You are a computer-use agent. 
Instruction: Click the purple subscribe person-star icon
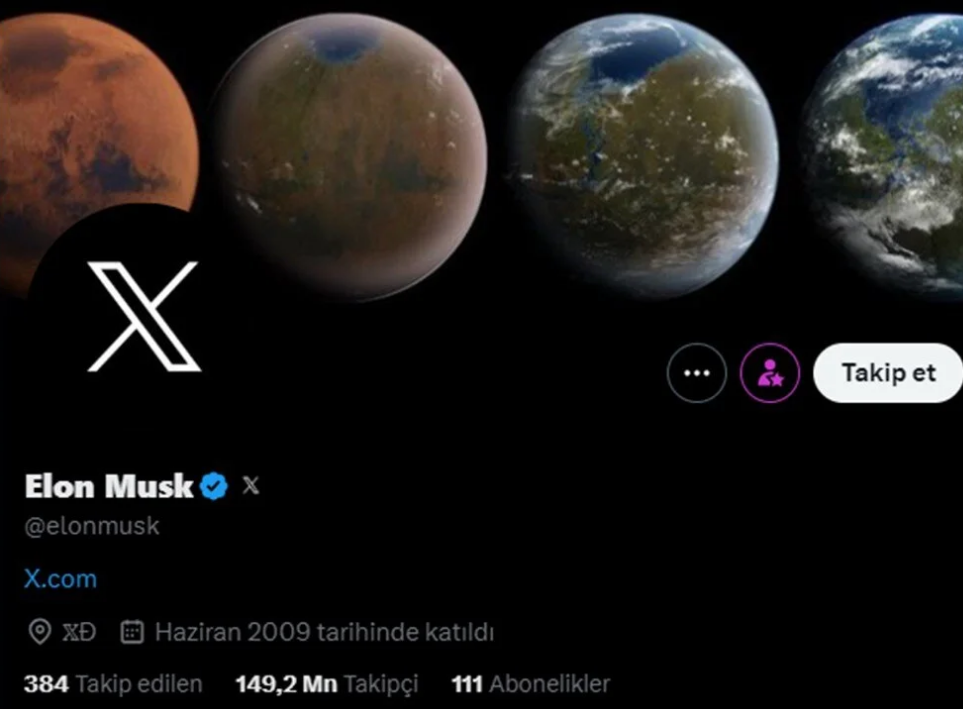pyautogui.click(x=770, y=373)
